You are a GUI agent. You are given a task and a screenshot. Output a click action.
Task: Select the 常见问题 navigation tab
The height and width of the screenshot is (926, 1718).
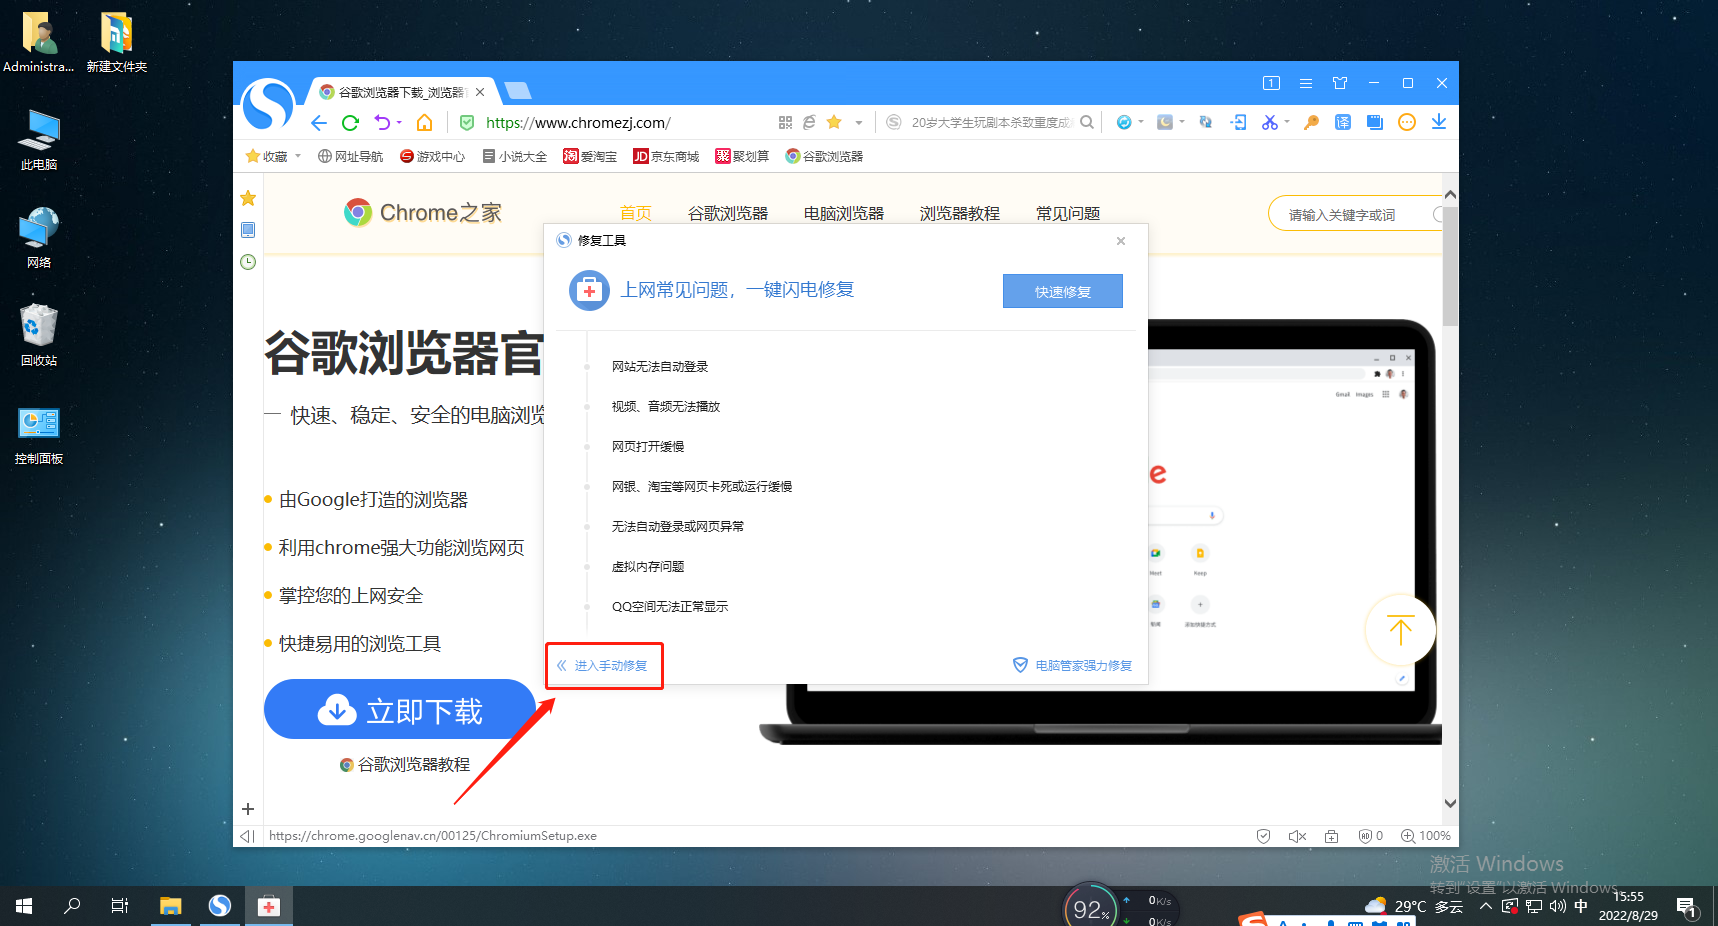coord(1068,213)
